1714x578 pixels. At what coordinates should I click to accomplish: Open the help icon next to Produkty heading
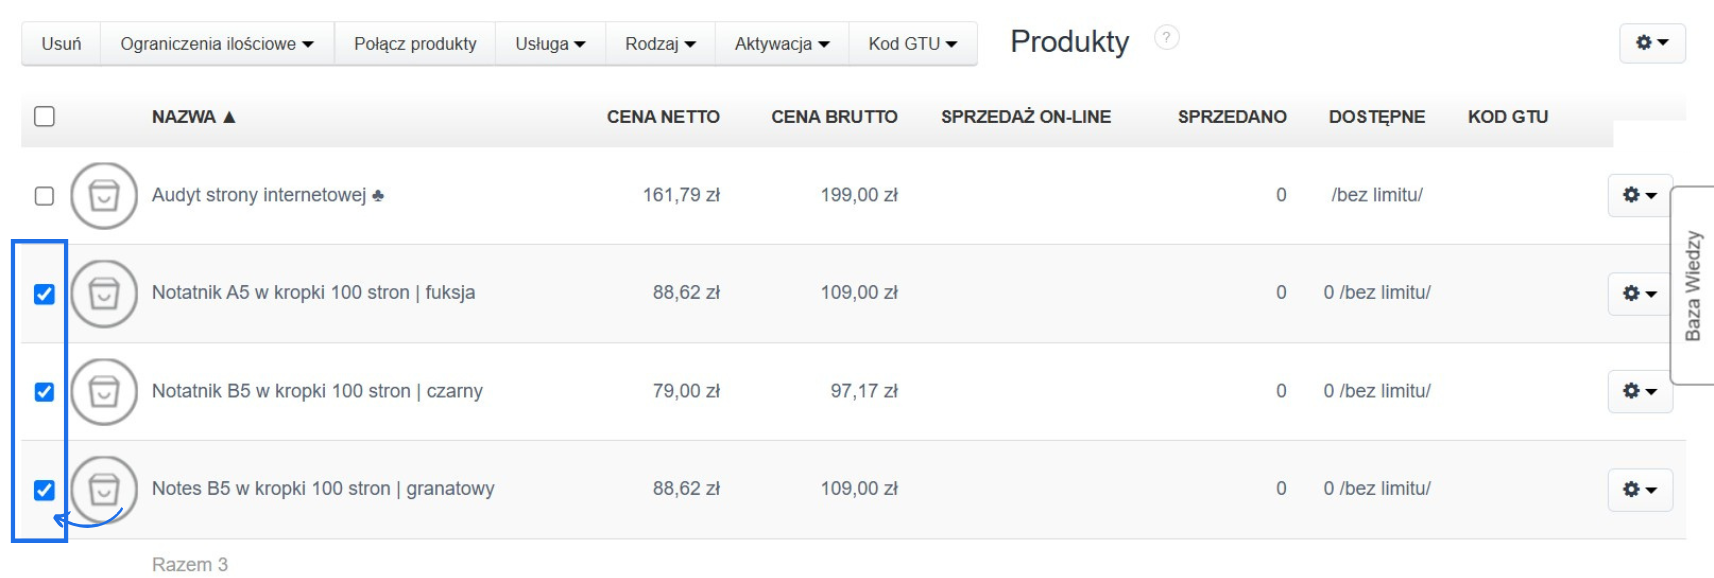[x=1166, y=38]
